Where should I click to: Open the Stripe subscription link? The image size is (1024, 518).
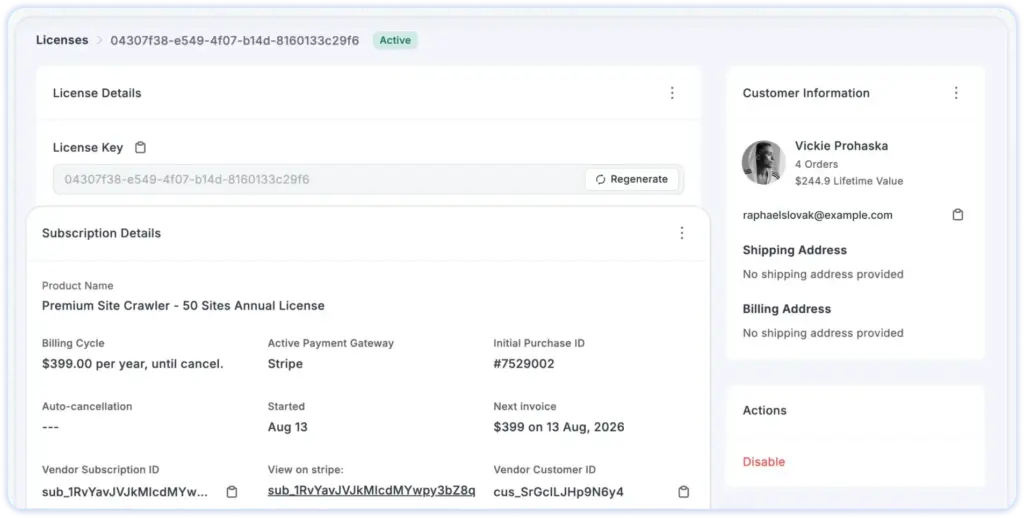click(x=372, y=491)
